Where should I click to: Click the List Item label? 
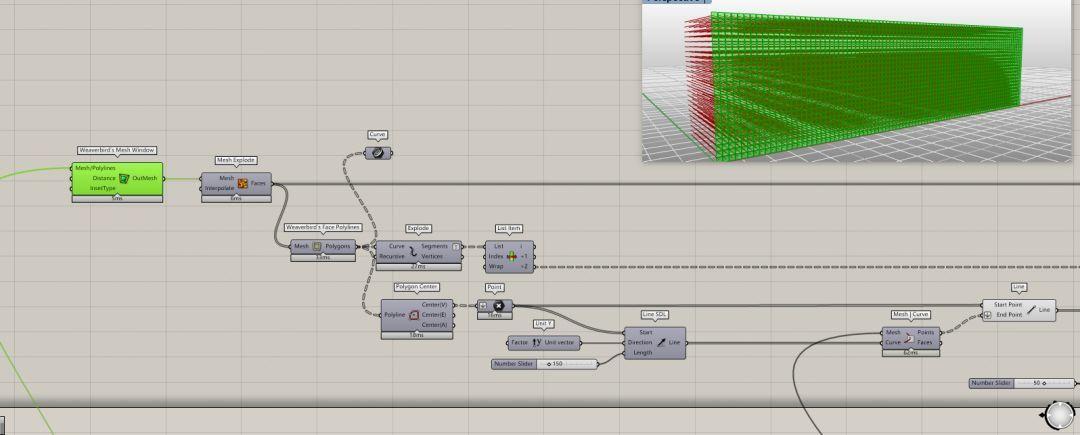(x=509, y=228)
